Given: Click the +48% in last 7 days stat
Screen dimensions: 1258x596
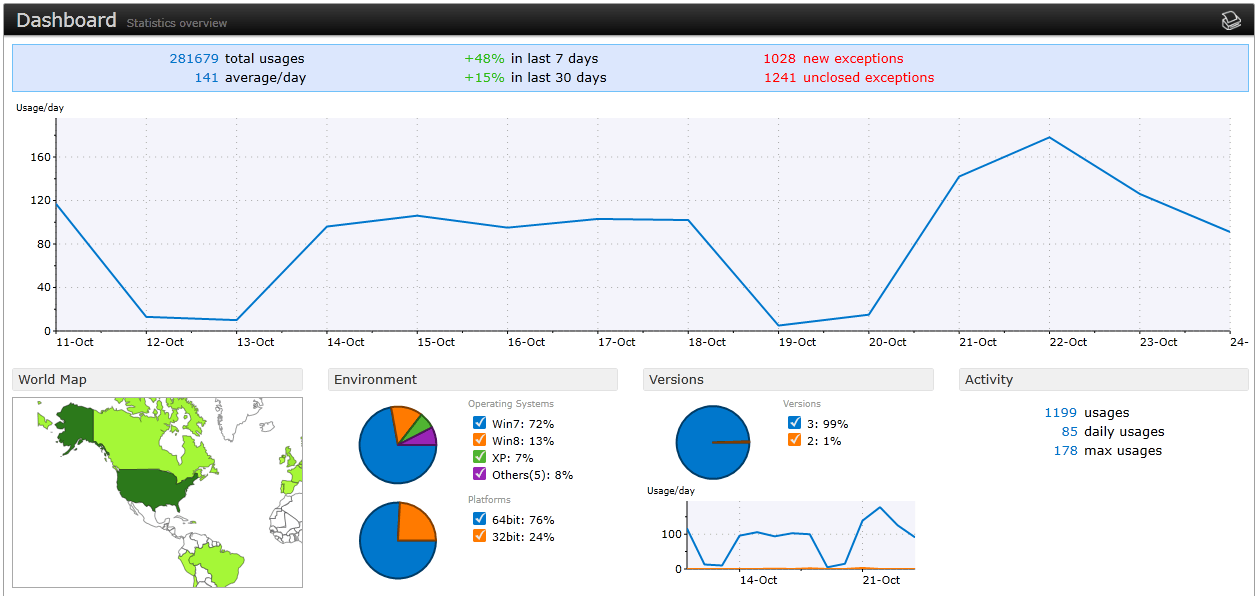Looking at the screenshot, I should coord(531,58).
